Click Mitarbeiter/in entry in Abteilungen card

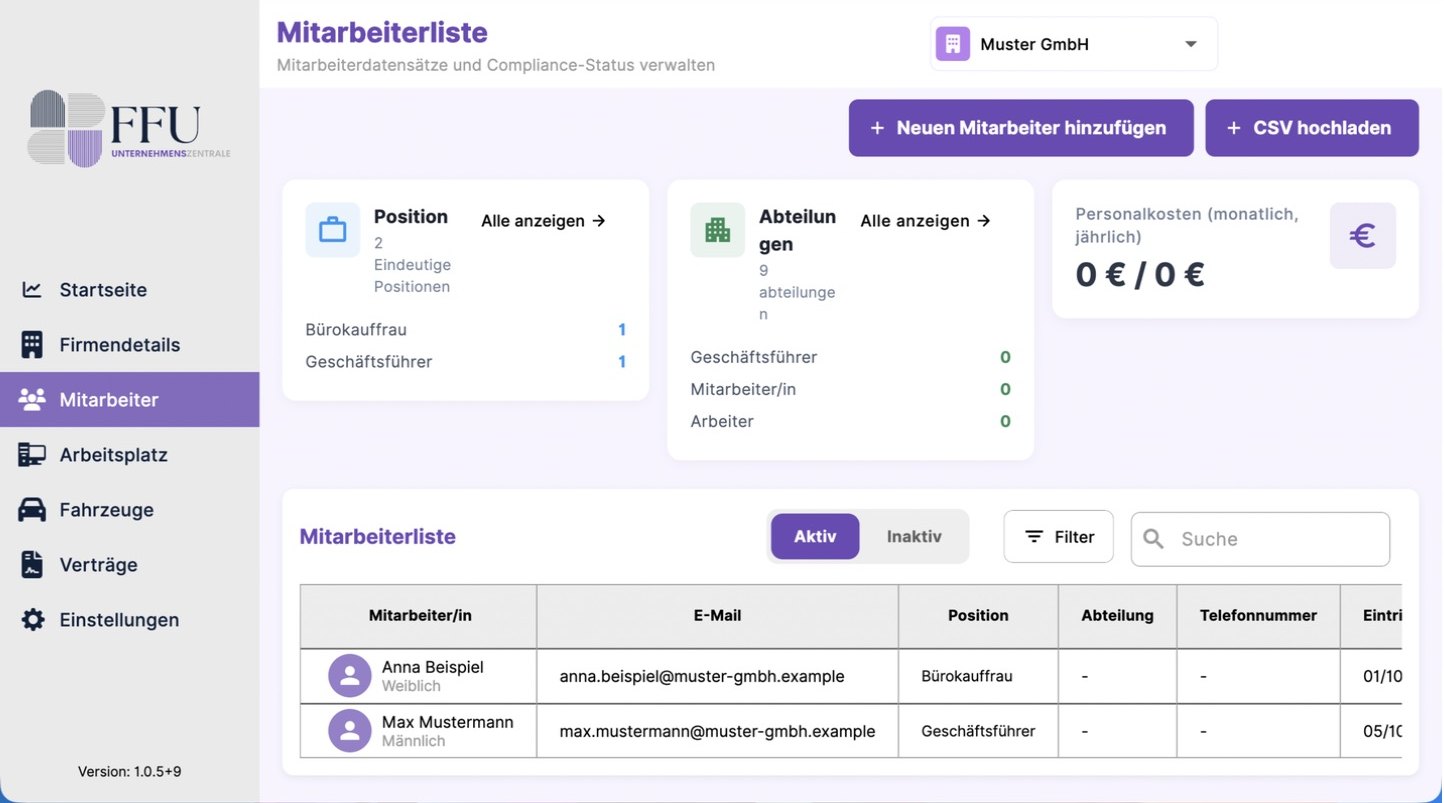point(743,390)
